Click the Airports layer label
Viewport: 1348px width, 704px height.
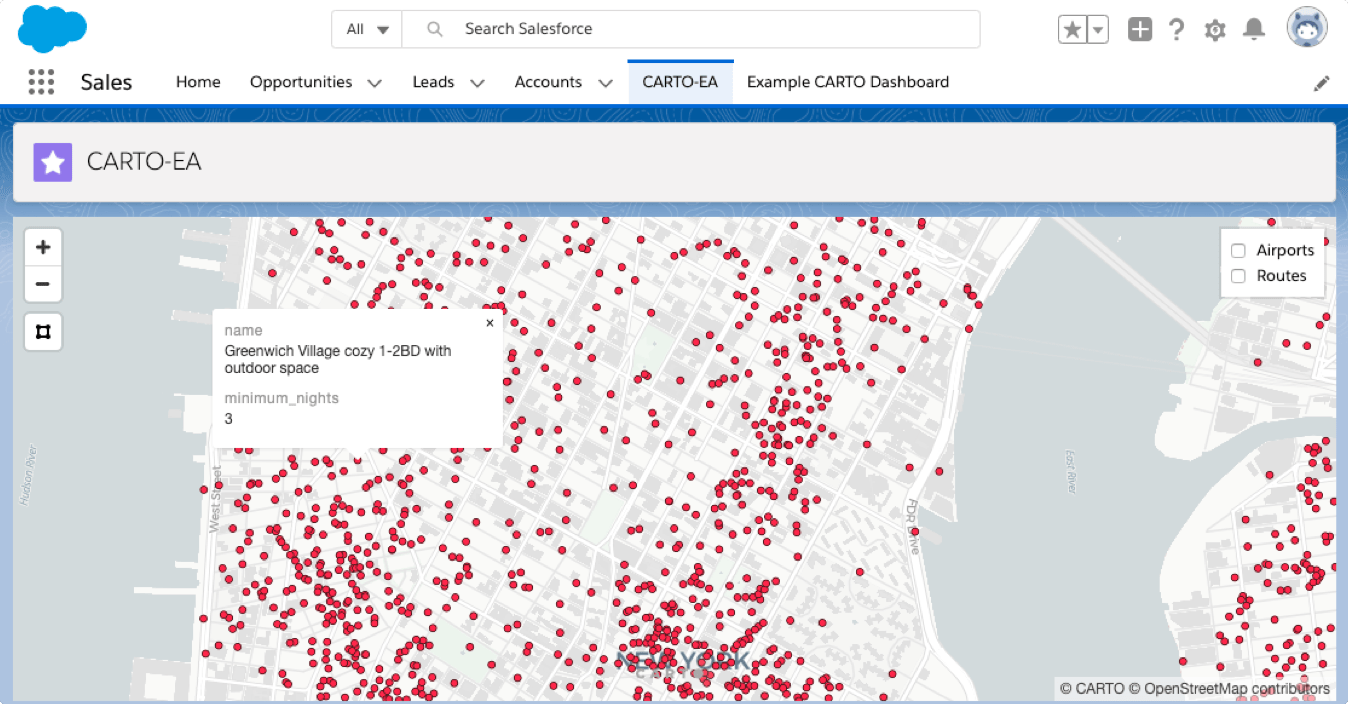tap(1285, 251)
